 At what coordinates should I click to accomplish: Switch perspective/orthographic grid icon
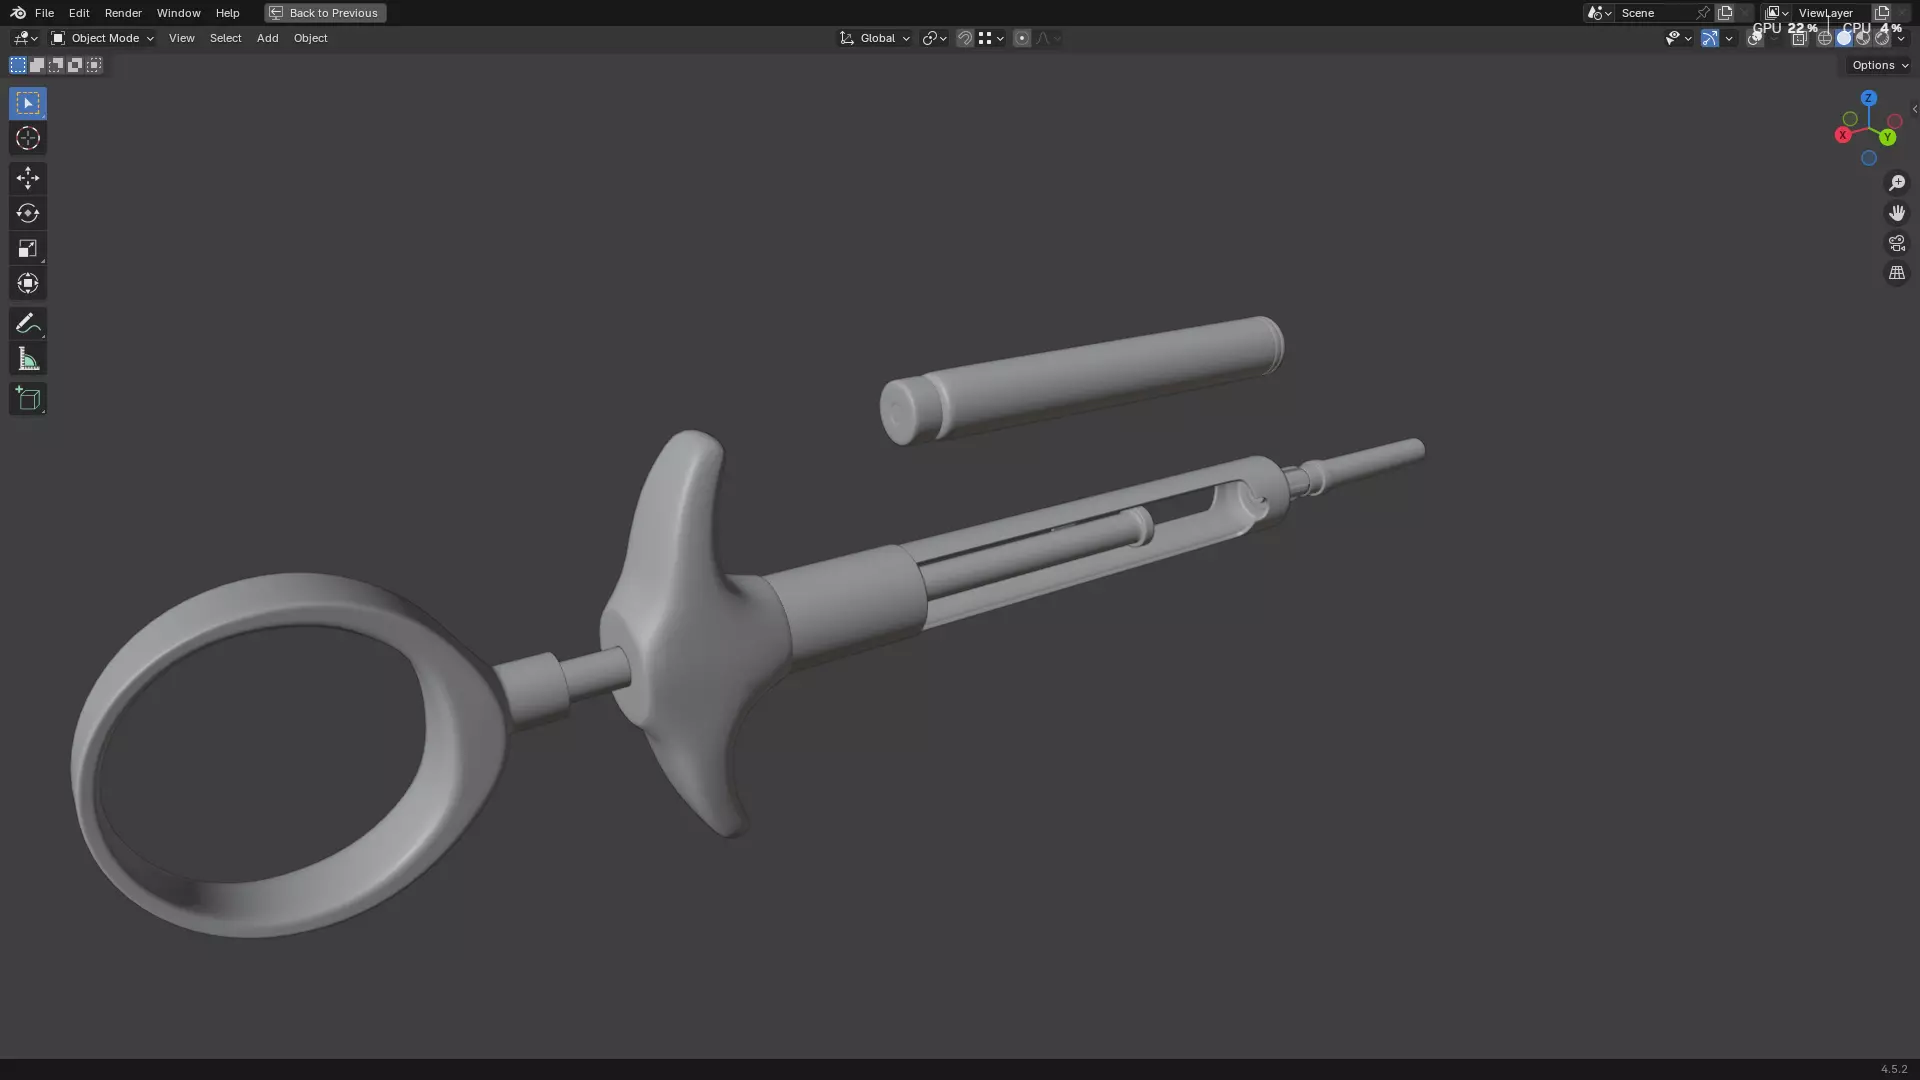coord(1897,273)
